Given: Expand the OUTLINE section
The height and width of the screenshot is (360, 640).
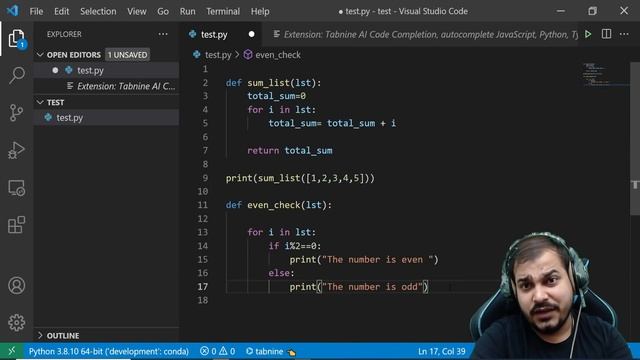Looking at the screenshot, I should click(x=40, y=336).
